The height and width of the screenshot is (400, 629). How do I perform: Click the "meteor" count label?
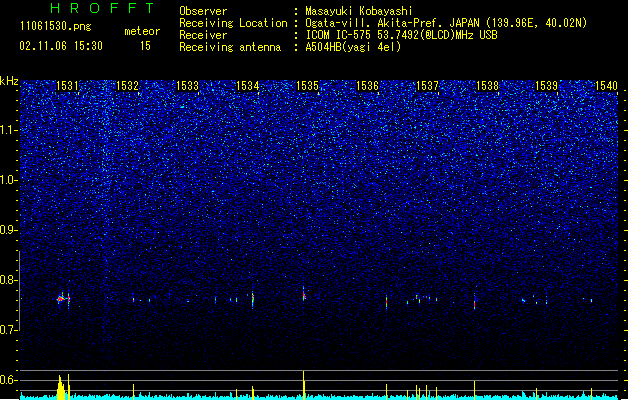tap(142, 31)
